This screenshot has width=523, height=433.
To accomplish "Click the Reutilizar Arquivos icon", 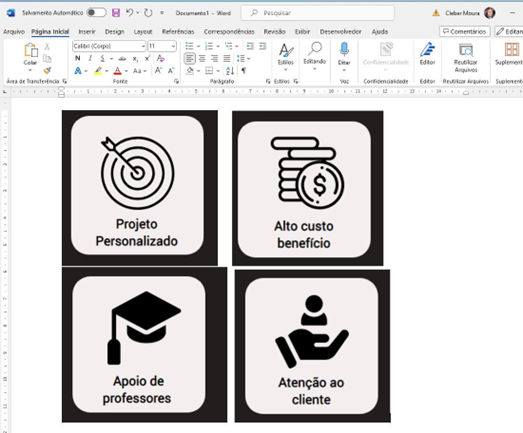I will coord(466,58).
